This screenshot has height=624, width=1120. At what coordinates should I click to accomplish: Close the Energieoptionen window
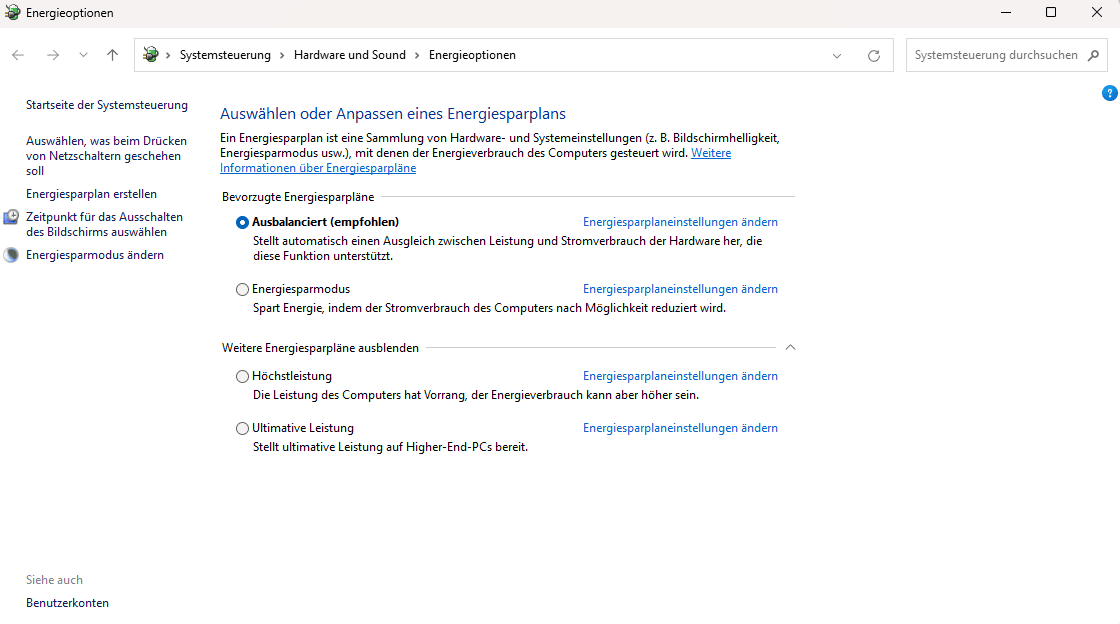click(x=1096, y=13)
